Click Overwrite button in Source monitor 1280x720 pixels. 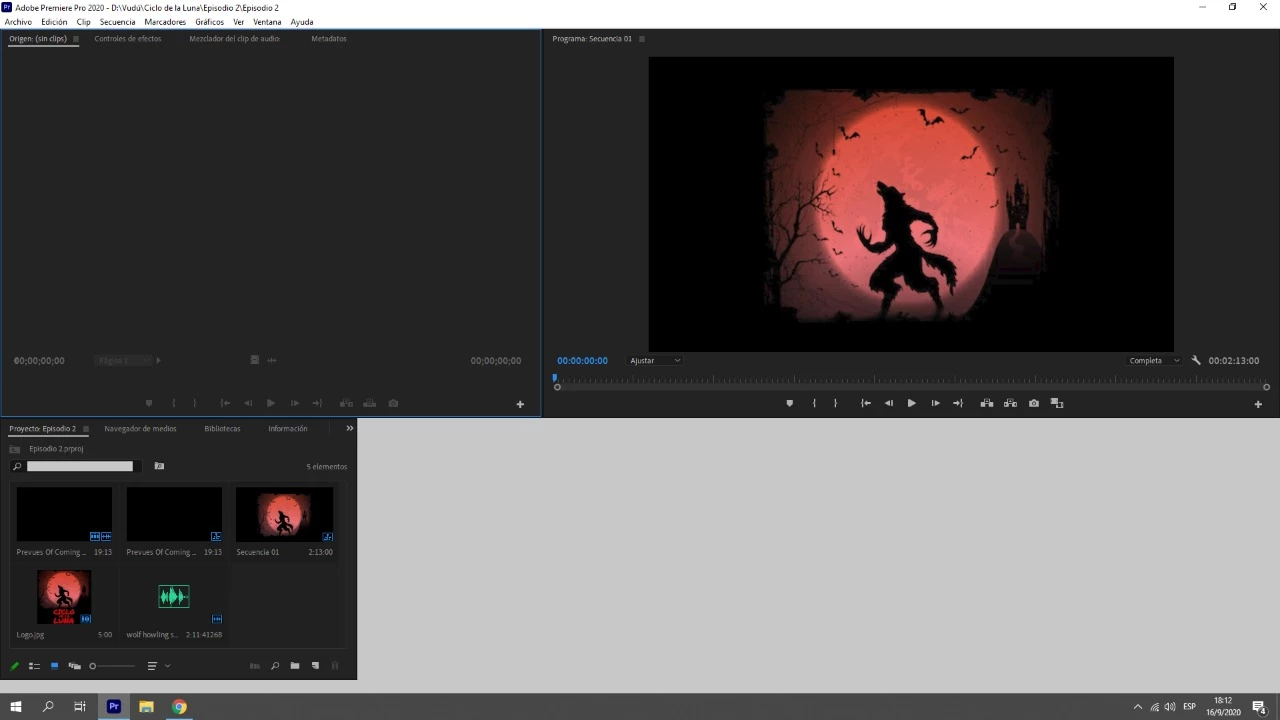tap(369, 403)
